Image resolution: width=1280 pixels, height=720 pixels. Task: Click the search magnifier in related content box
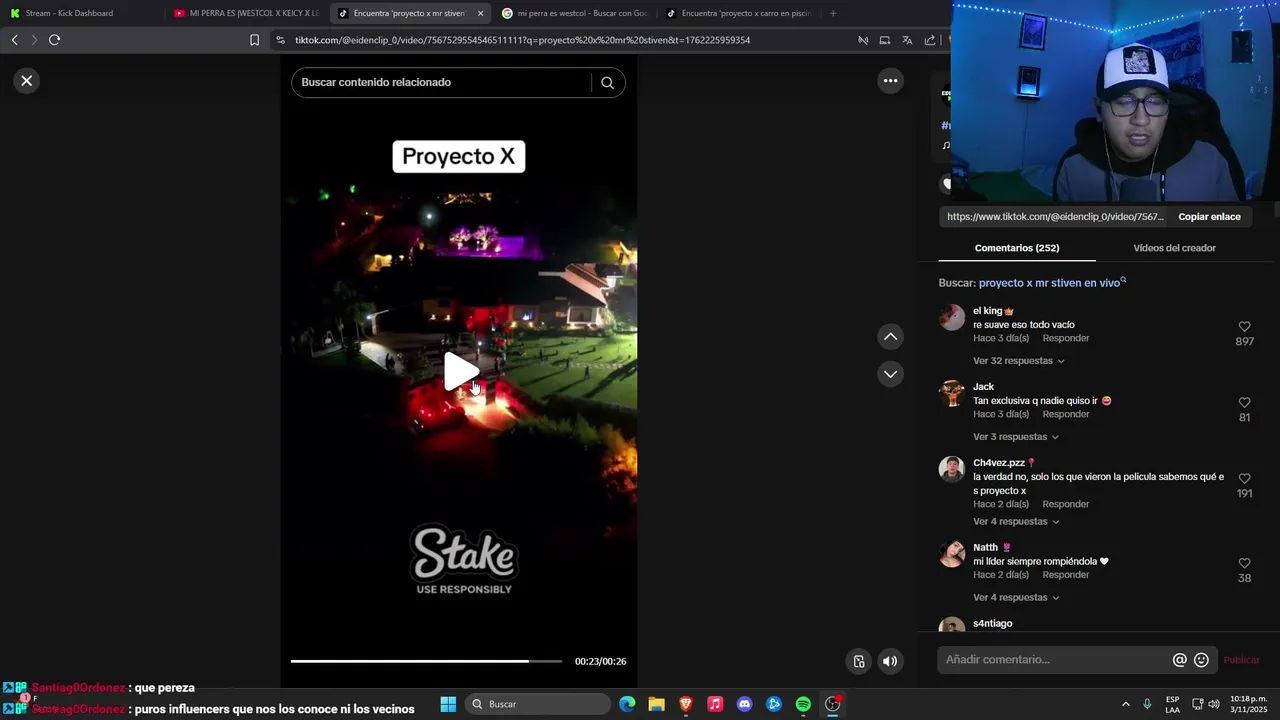(607, 83)
